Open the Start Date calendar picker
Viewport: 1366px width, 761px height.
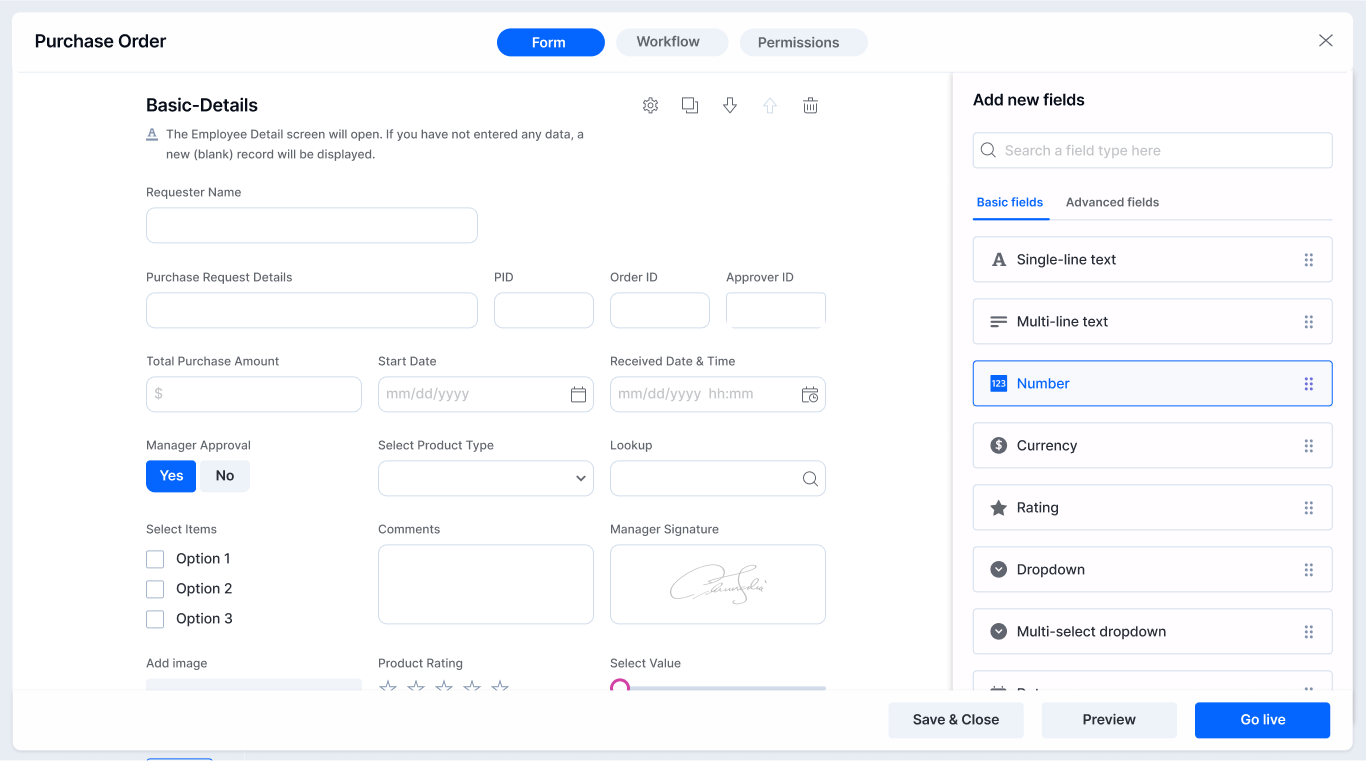pyautogui.click(x=578, y=395)
